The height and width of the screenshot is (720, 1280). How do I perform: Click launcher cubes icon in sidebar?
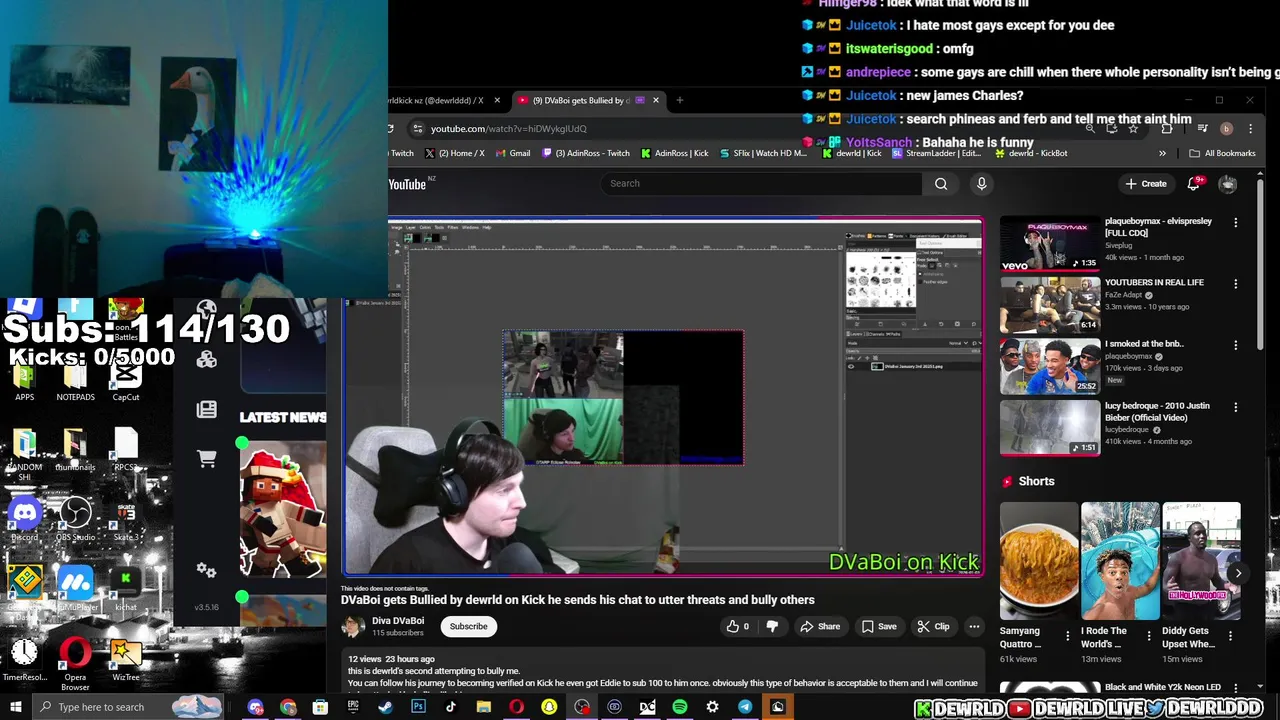tap(207, 360)
